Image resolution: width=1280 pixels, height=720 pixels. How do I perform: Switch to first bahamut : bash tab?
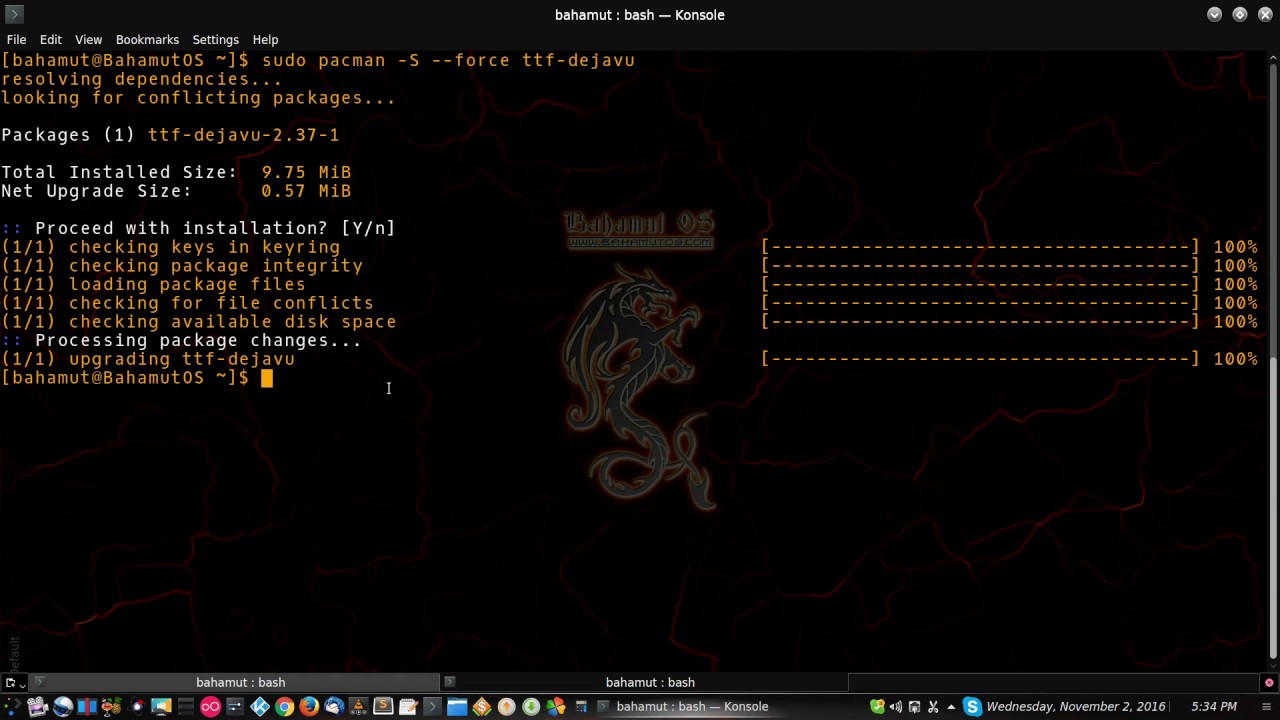click(x=240, y=682)
